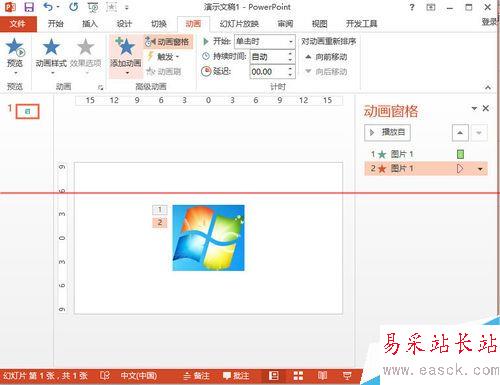Click animation tag 2 on the slide
This screenshot has height=385, width=500.
(x=160, y=223)
